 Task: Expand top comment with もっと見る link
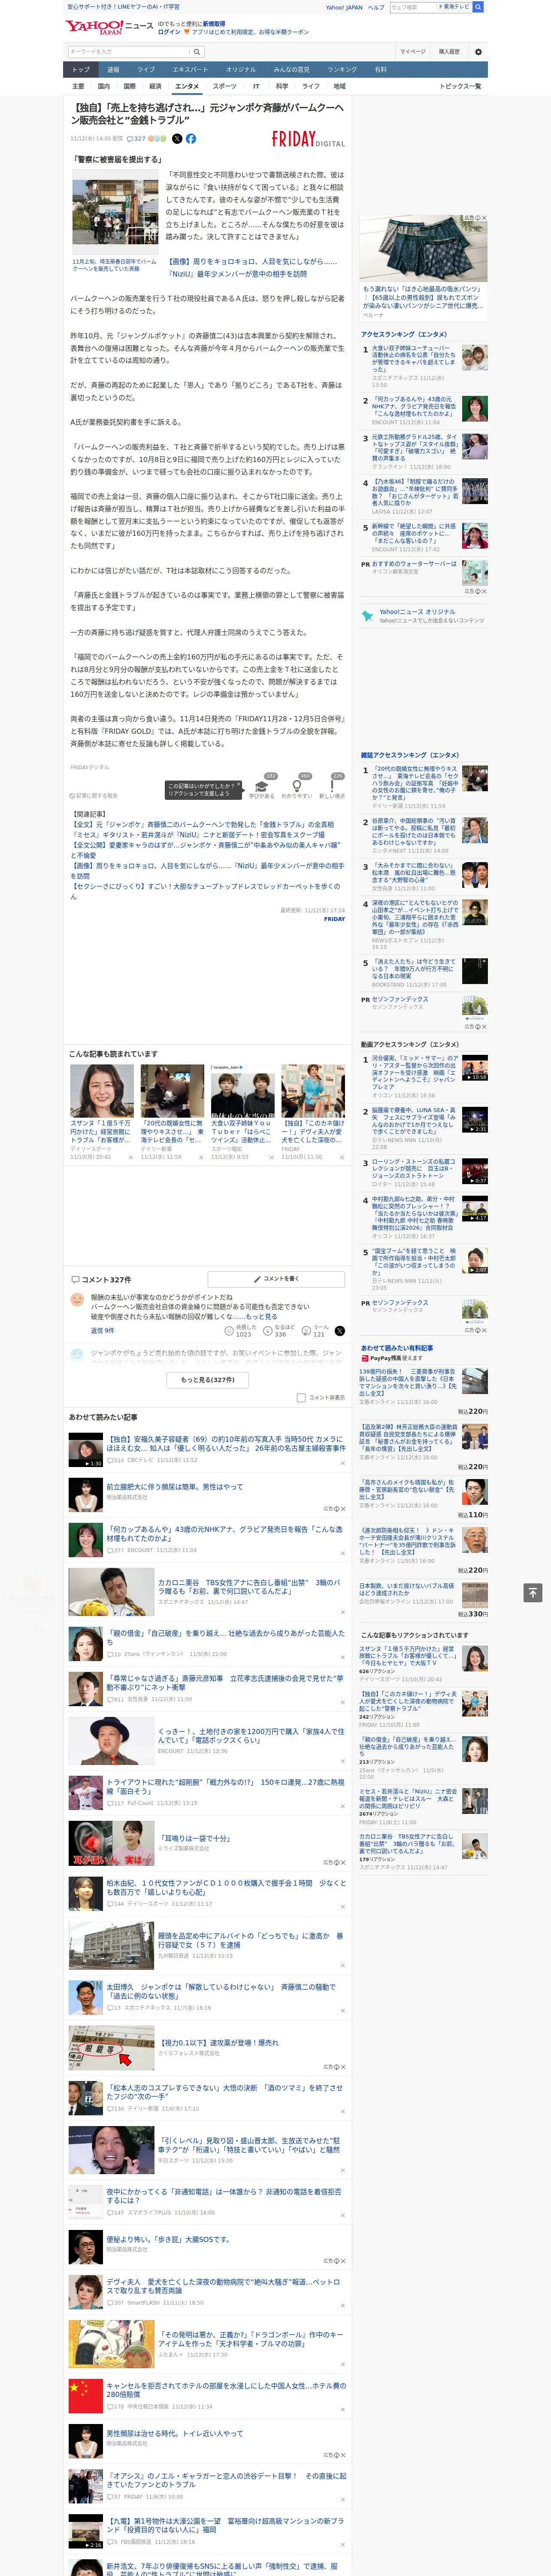point(262,1317)
